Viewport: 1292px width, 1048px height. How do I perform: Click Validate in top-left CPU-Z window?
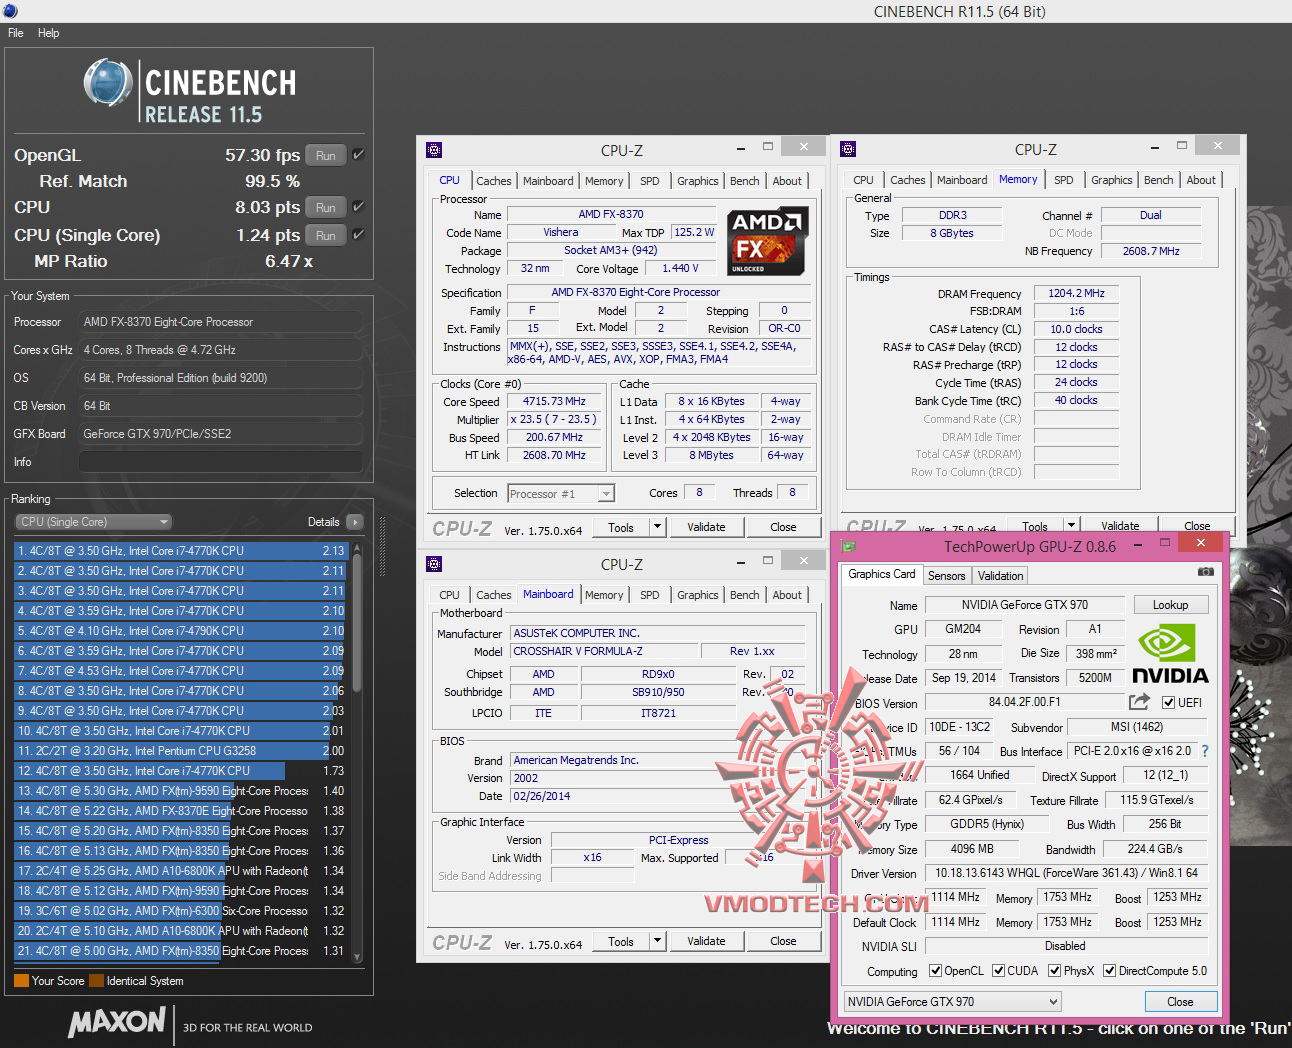pos(706,527)
